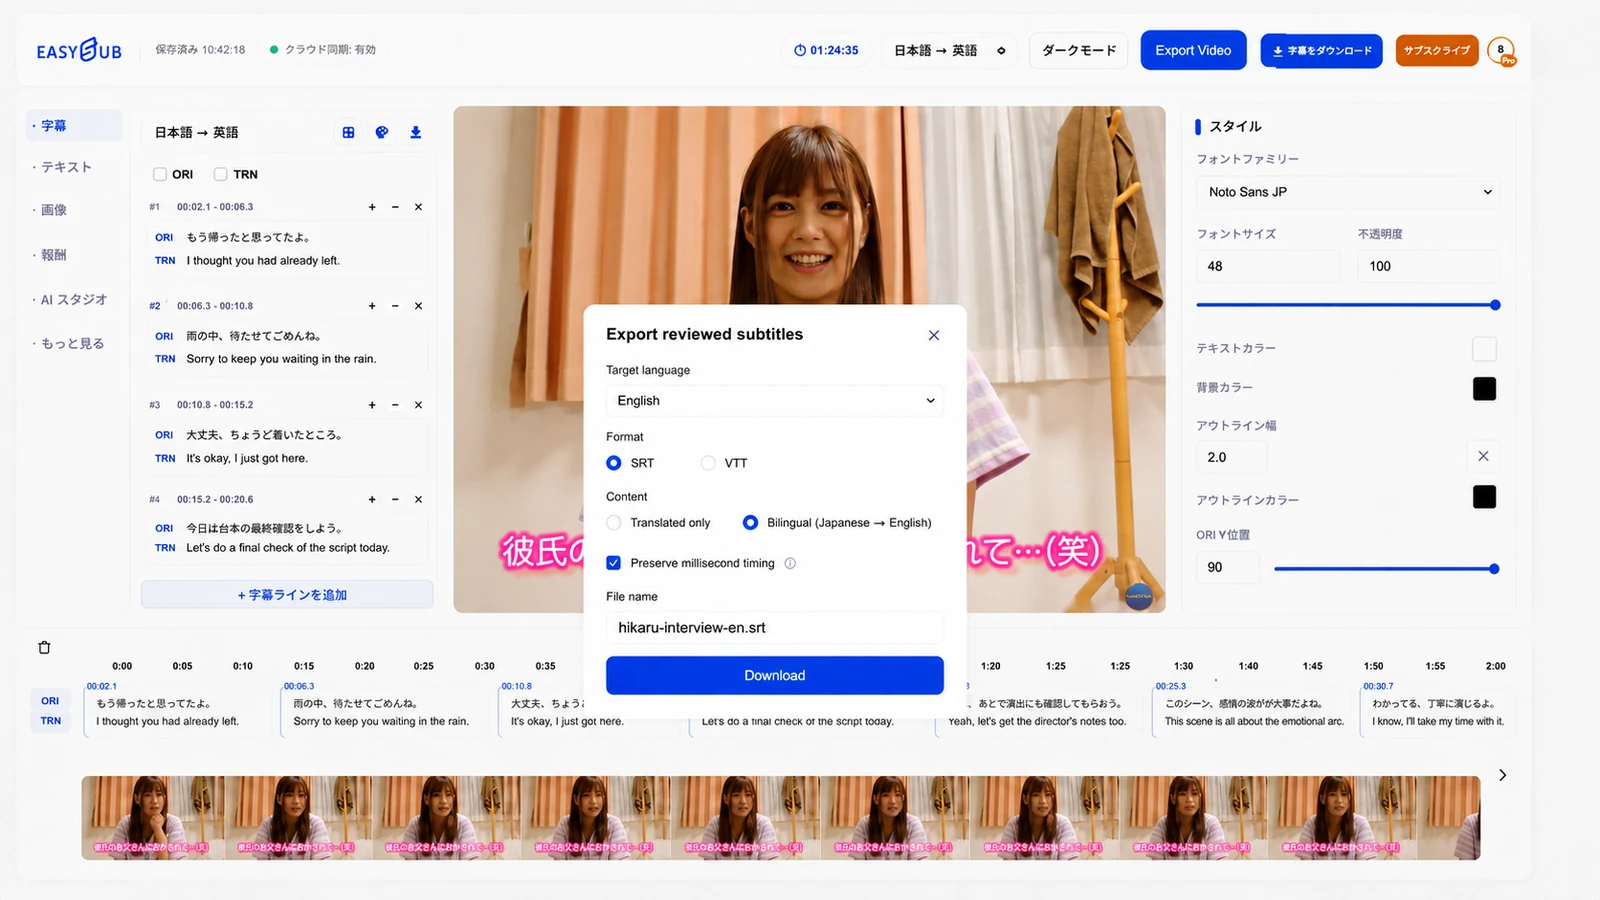Click the plus icon on subtitle #4
Image resolution: width=1600 pixels, height=900 pixels.
tap(372, 499)
